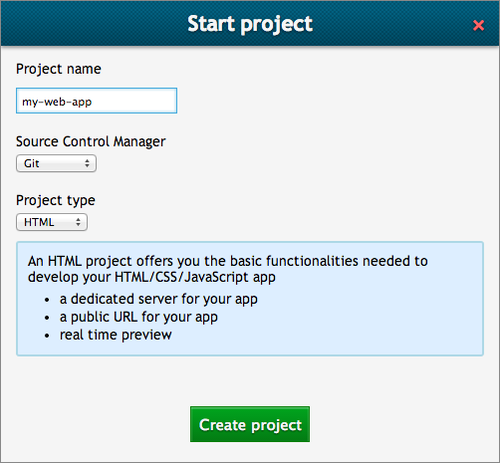Click the Create project button

pos(250,424)
